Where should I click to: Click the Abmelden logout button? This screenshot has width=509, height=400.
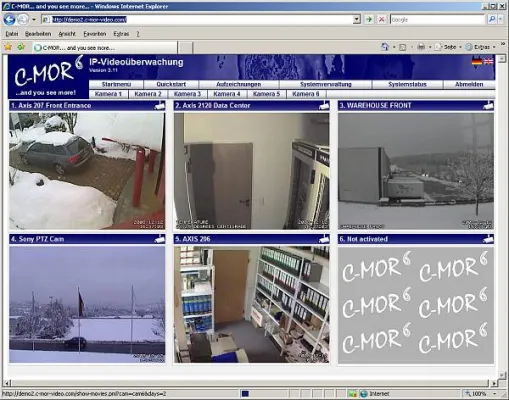469,84
